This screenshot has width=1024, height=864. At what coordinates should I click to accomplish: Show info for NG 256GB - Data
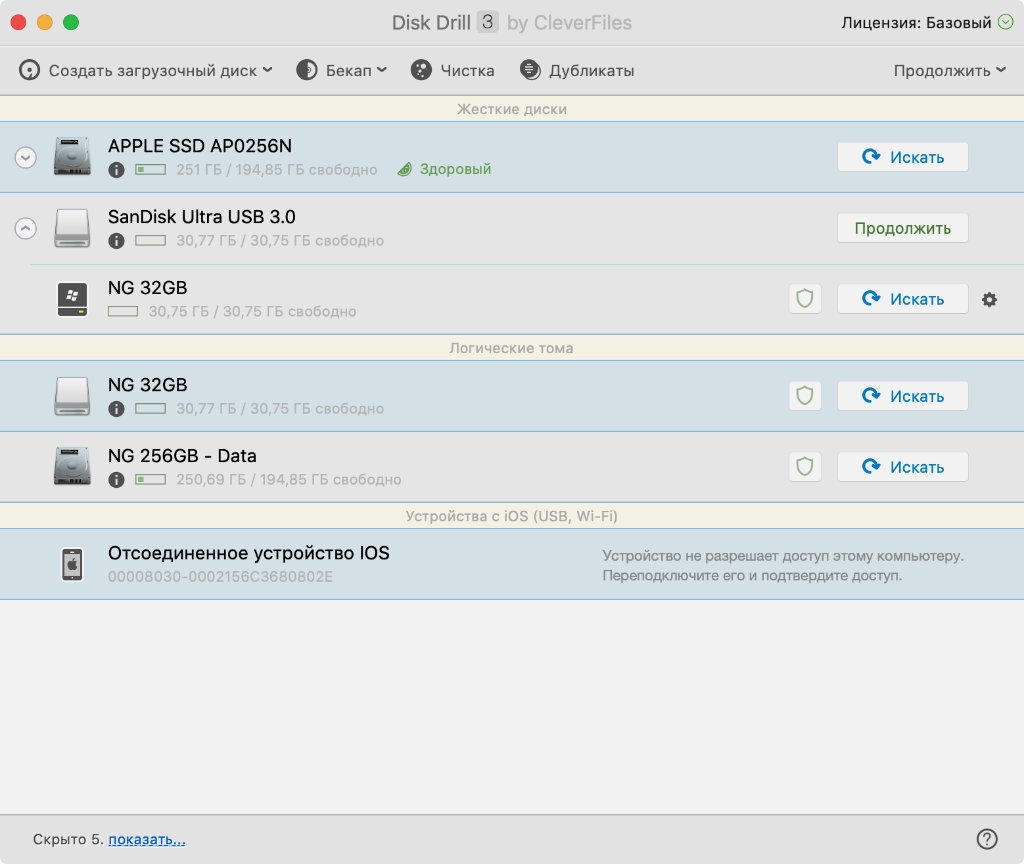[116, 480]
